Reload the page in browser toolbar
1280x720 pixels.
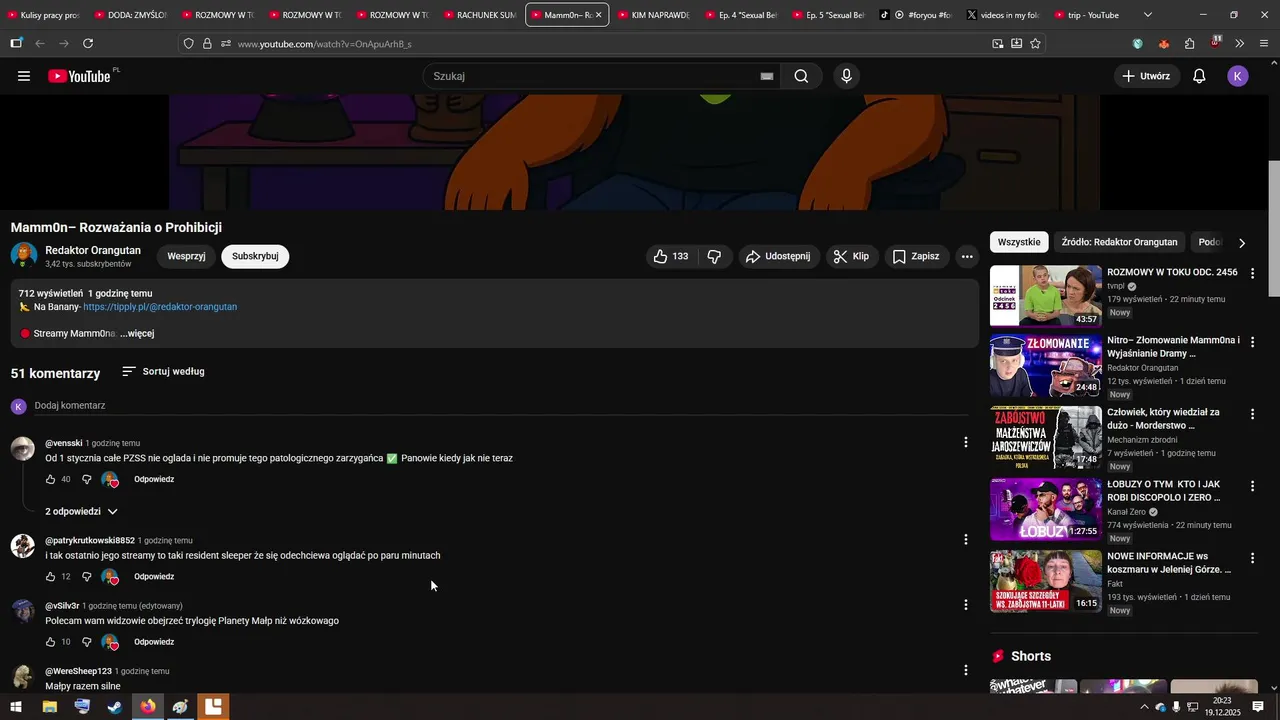[88, 44]
